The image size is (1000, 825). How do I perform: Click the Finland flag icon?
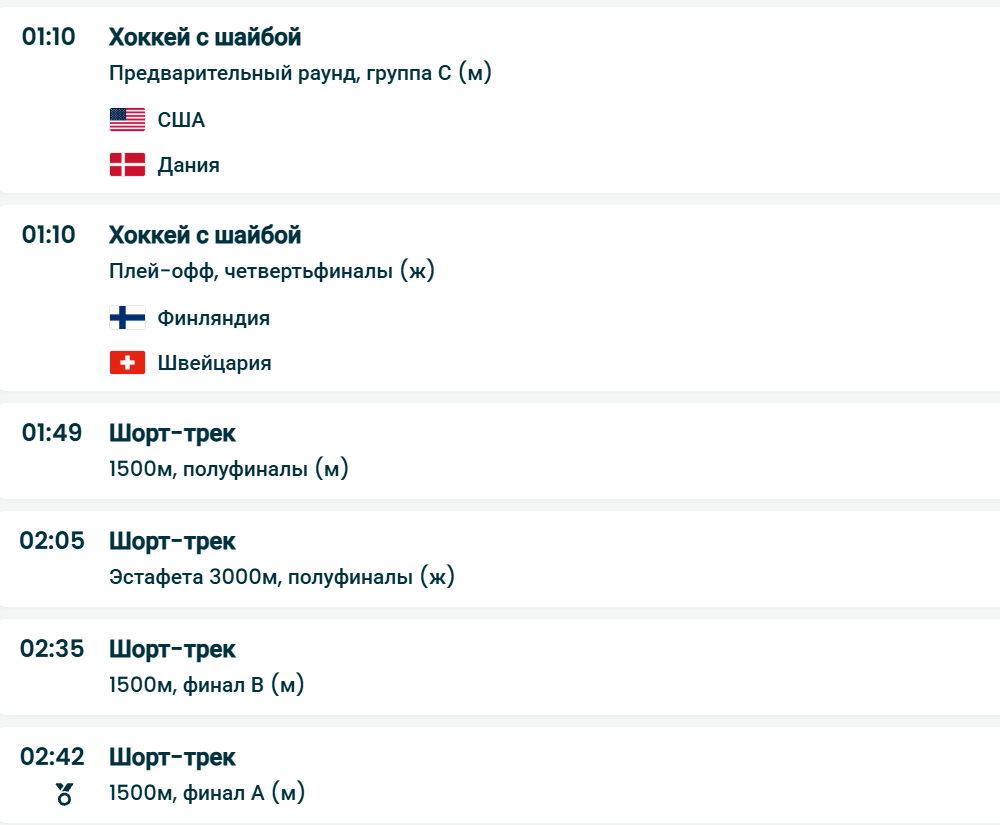pos(127,318)
